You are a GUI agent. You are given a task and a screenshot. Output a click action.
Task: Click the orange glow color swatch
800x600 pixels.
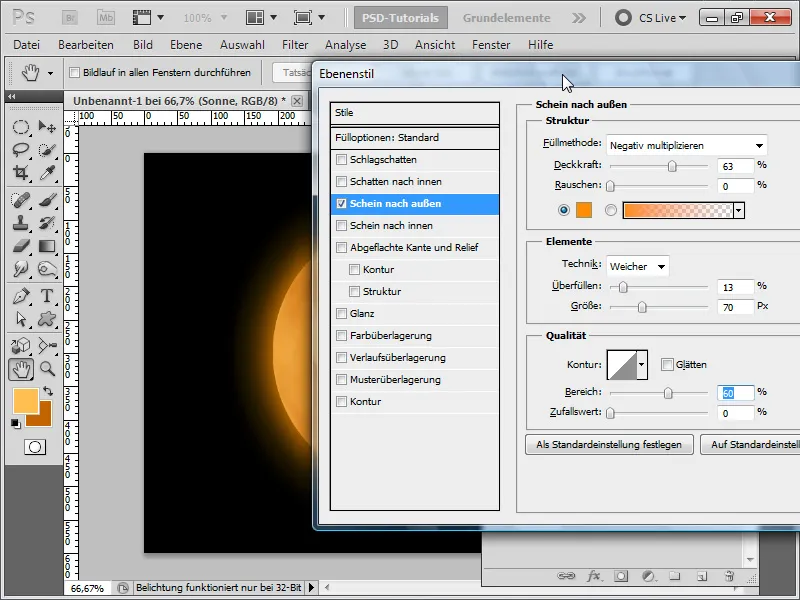[x=584, y=210]
